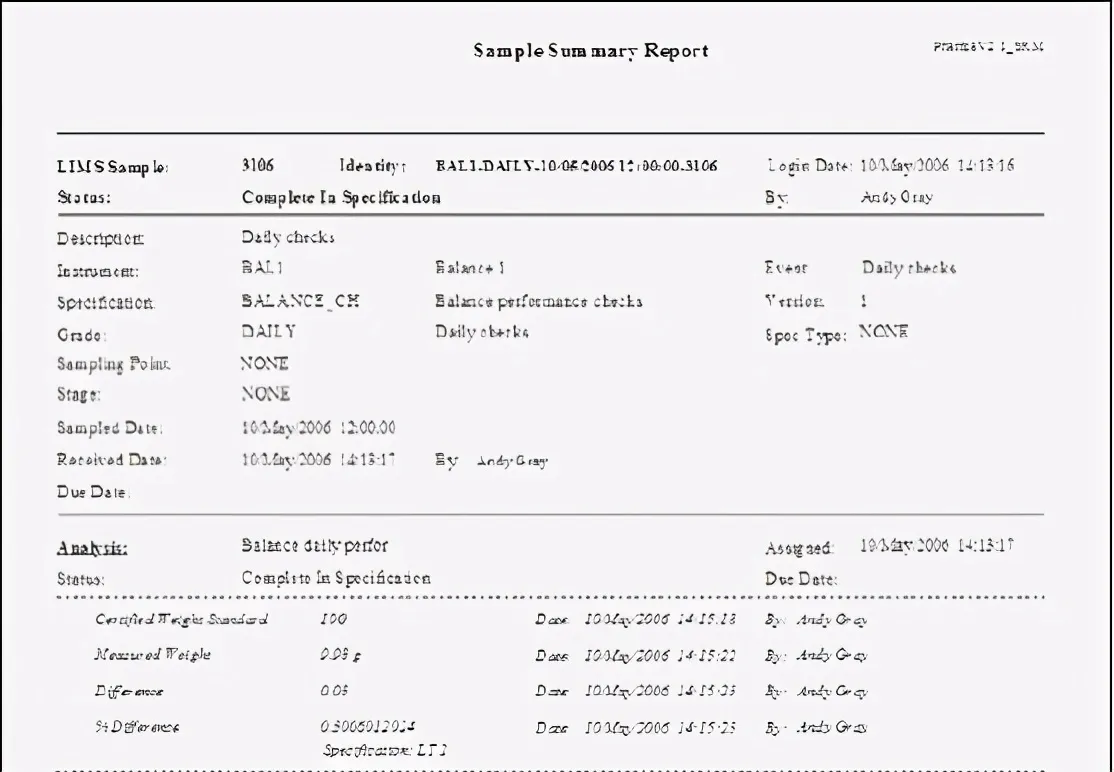Image resolution: width=1114 pixels, height=772 pixels.
Task: Select Balance daily perfor analysis name
Action: (315, 545)
